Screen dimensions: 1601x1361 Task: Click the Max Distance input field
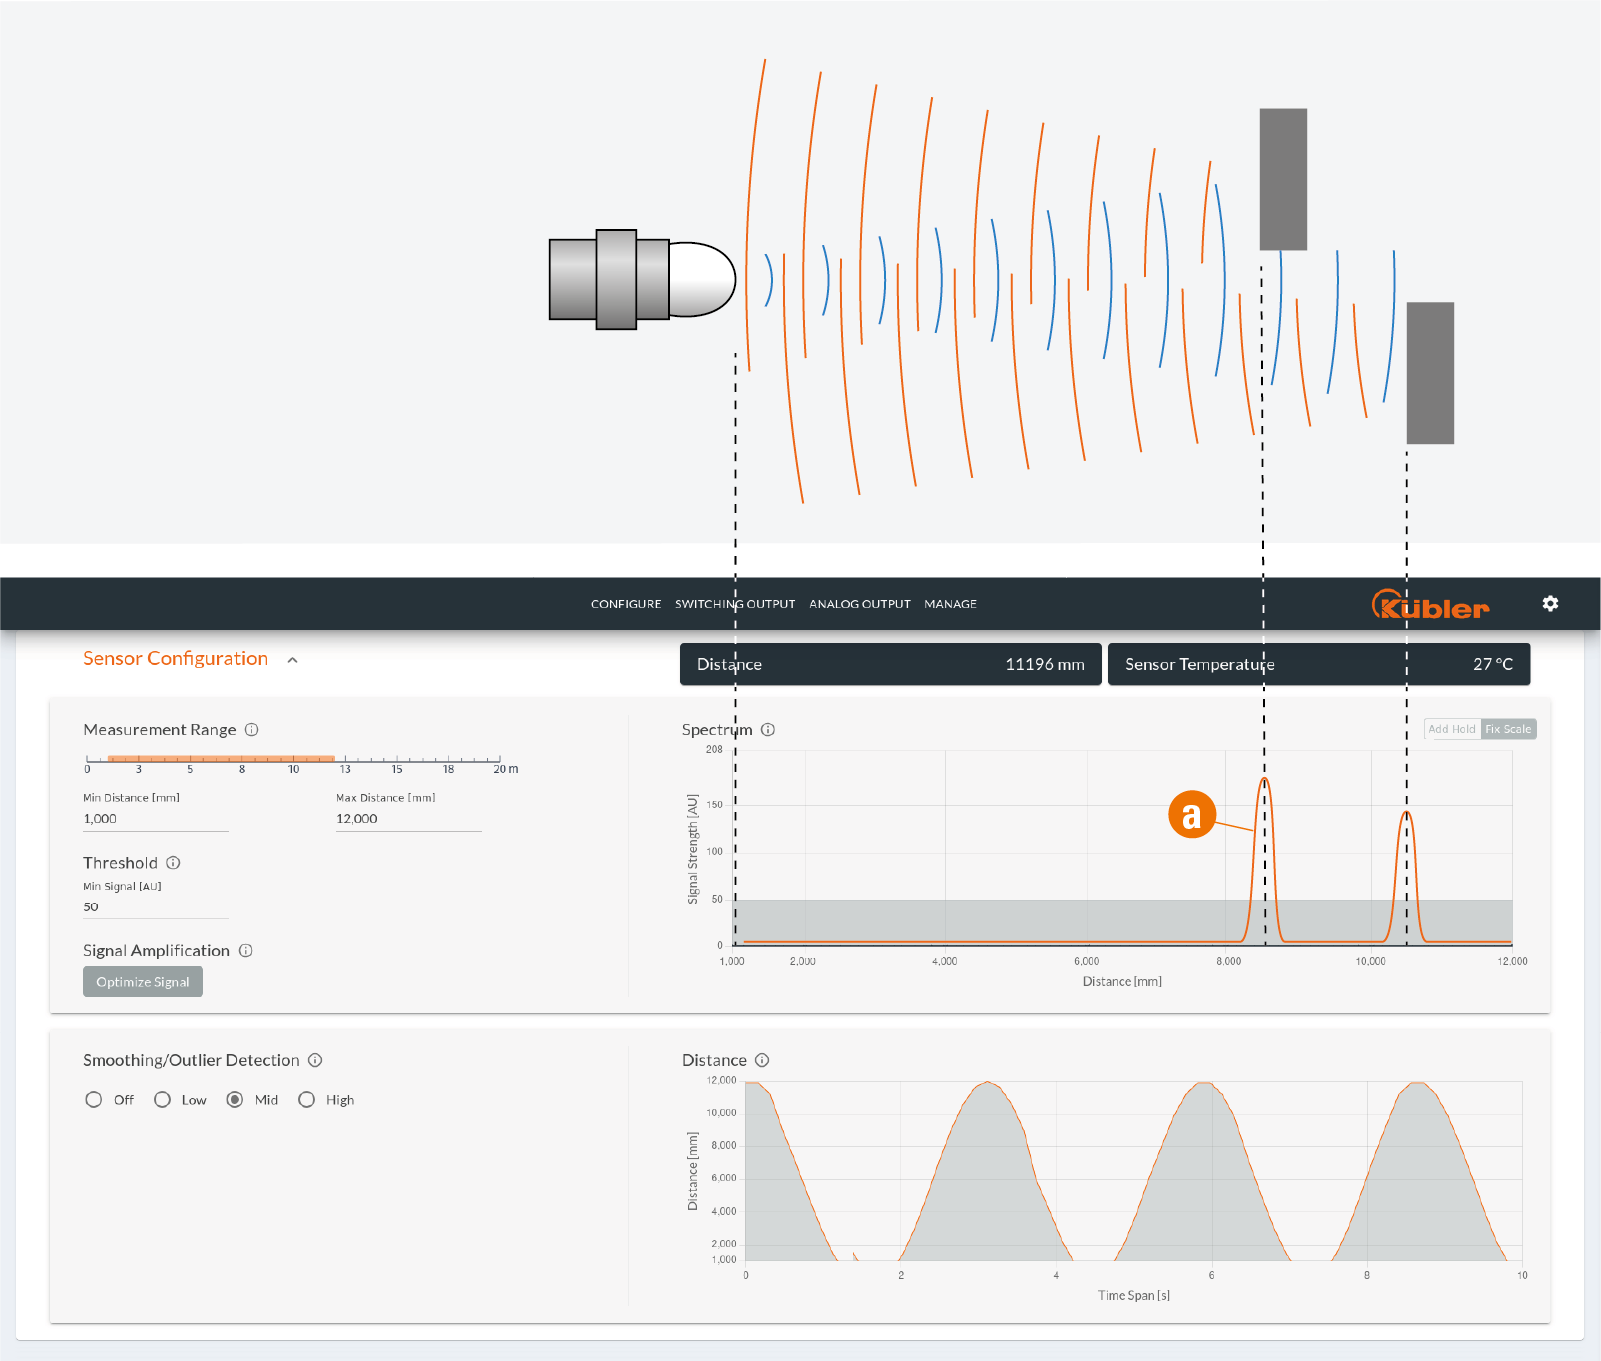coord(408,819)
